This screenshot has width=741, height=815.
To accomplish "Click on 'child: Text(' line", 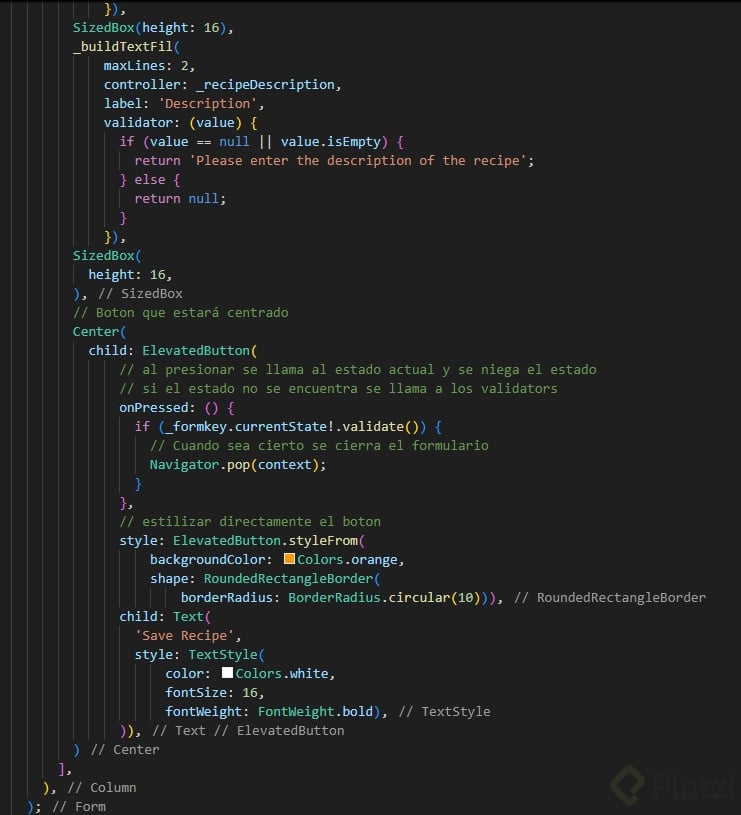I will [165, 616].
